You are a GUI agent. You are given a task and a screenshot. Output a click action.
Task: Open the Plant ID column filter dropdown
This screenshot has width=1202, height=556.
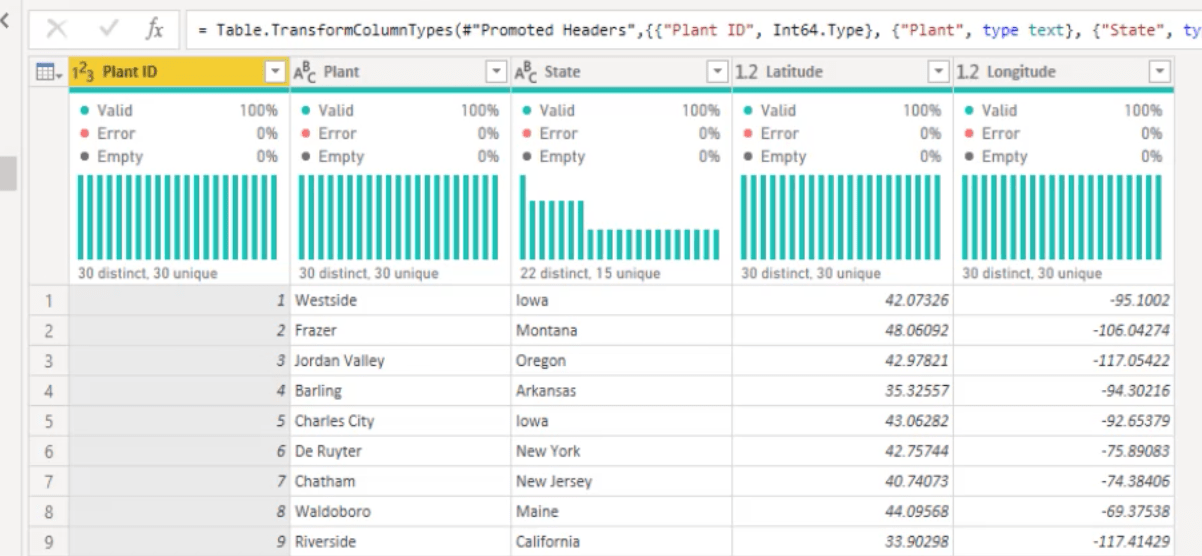[x=275, y=72]
